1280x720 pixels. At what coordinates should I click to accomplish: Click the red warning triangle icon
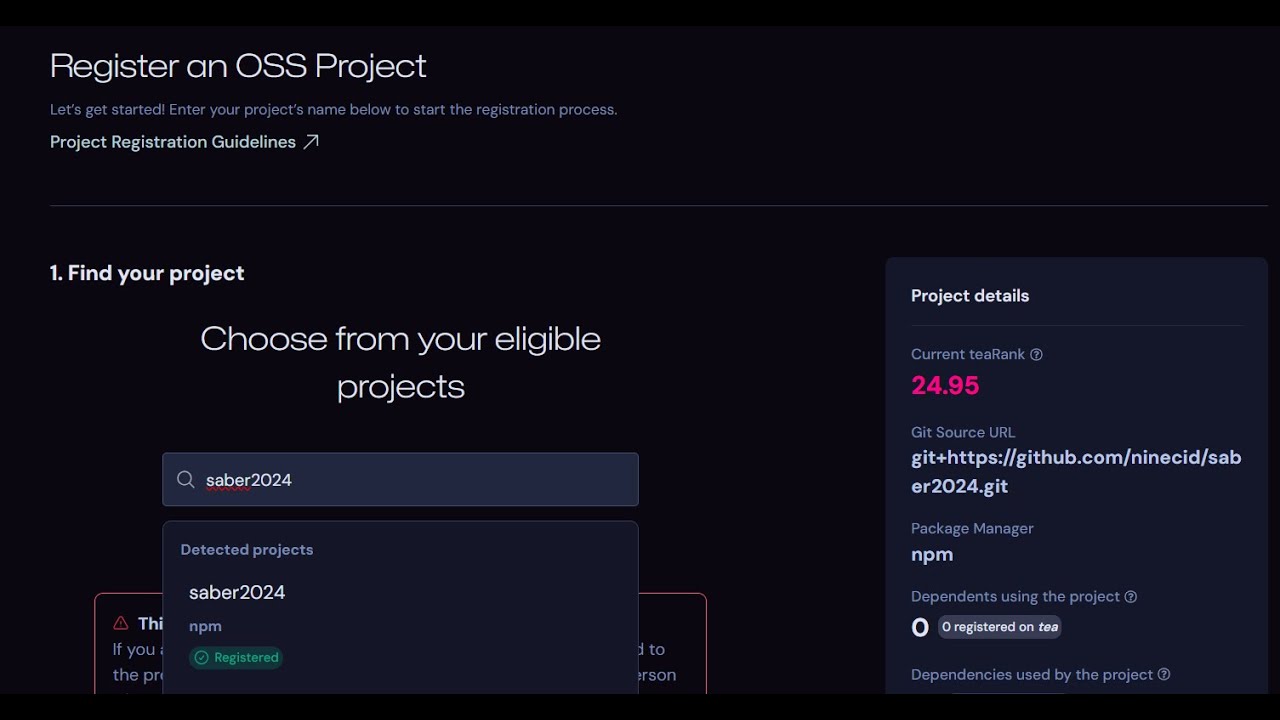(x=121, y=623)
